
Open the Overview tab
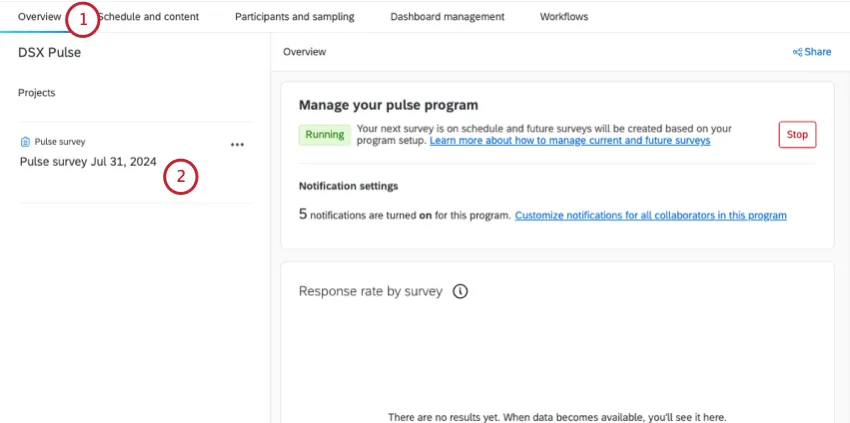(40, 17)
